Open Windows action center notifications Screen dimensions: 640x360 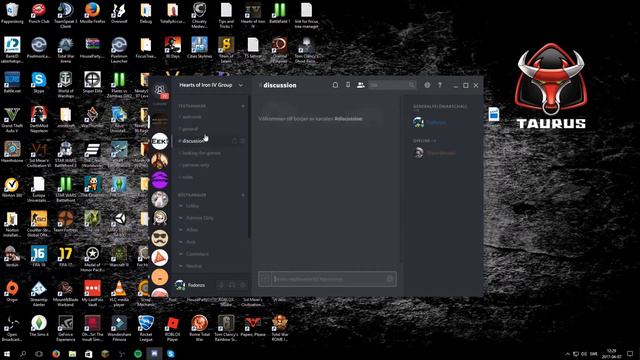[630, 354]
